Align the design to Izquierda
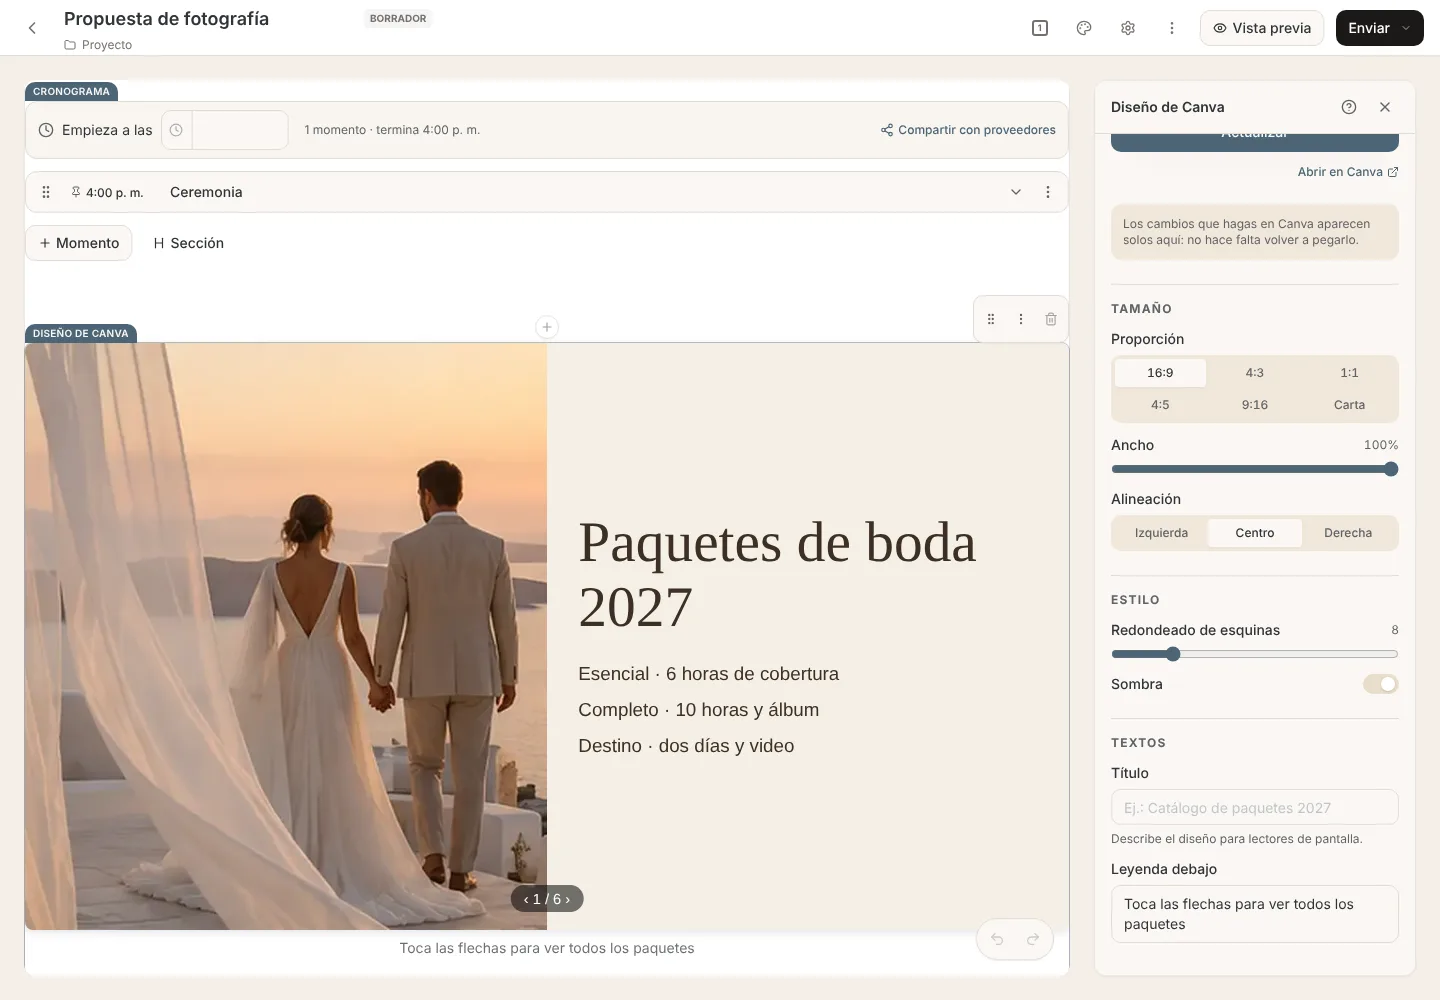 1161,533
